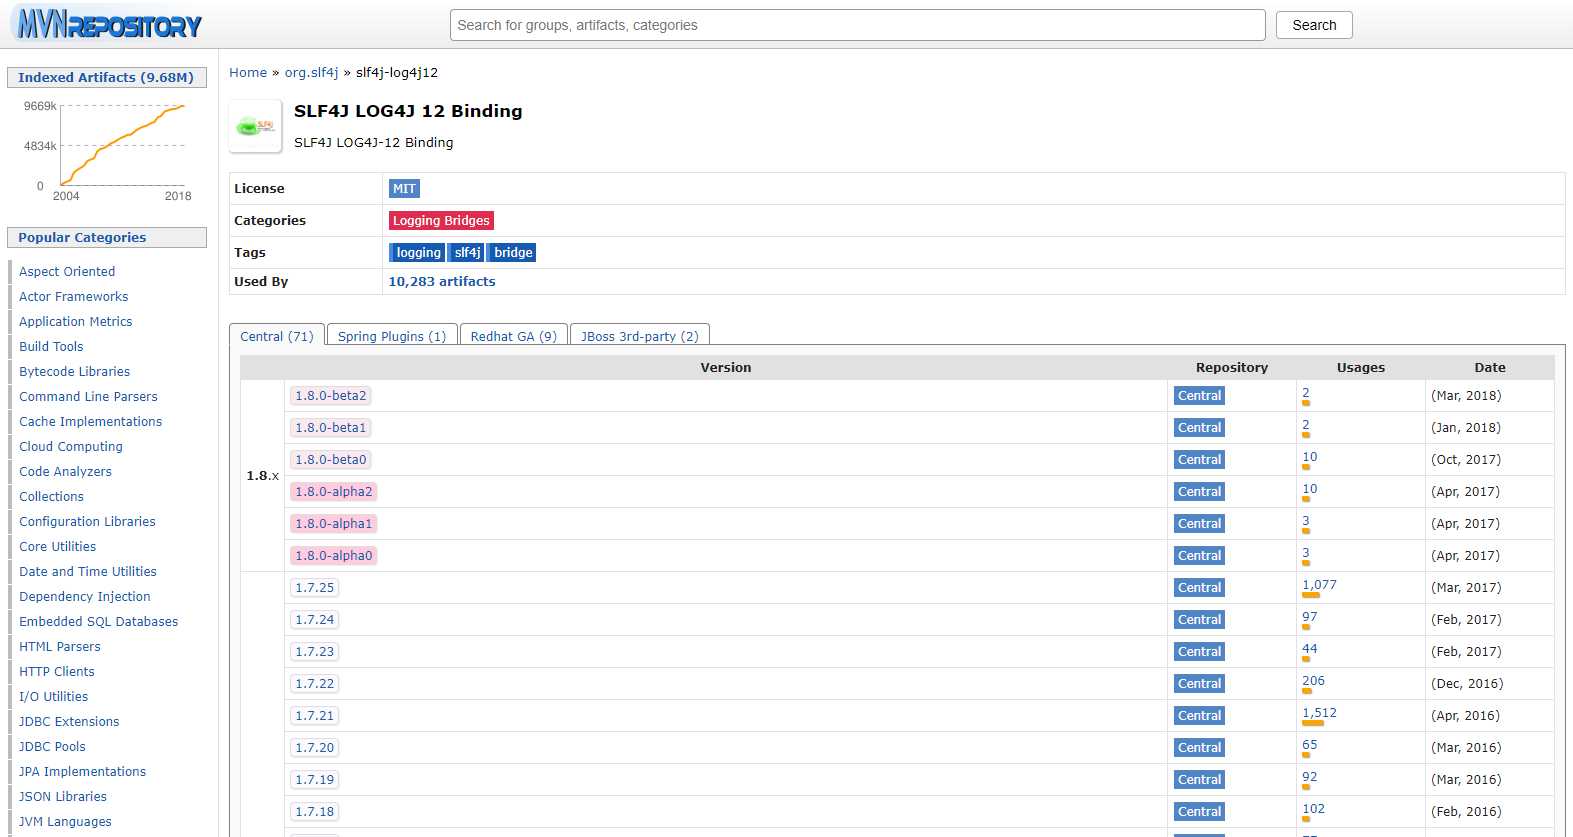Click Central repository badge for 1.7.25
The height and width of the screenshot is (837, 1573).
1199,588
